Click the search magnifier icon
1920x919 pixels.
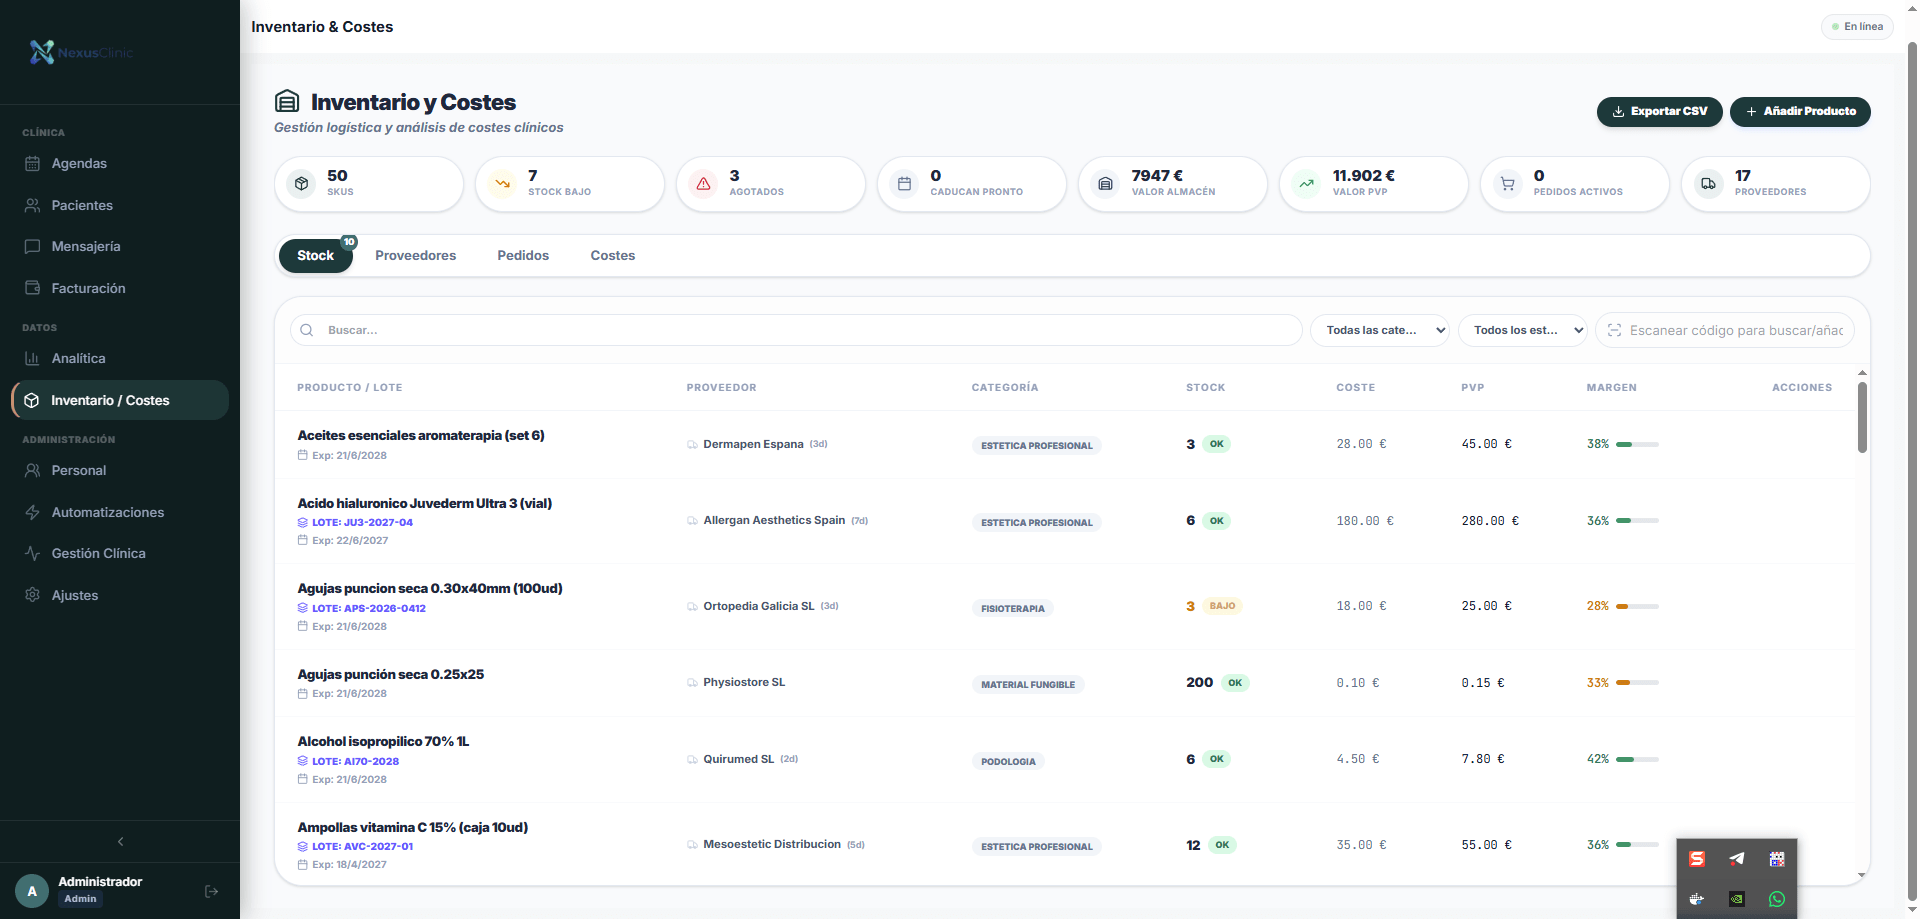point(307,330)
